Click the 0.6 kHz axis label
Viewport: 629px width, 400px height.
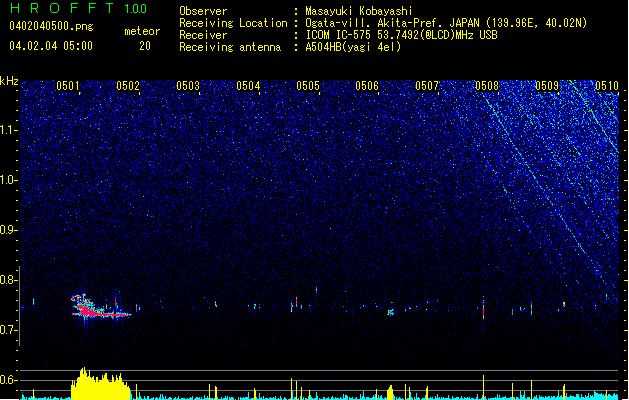(9, 380)
